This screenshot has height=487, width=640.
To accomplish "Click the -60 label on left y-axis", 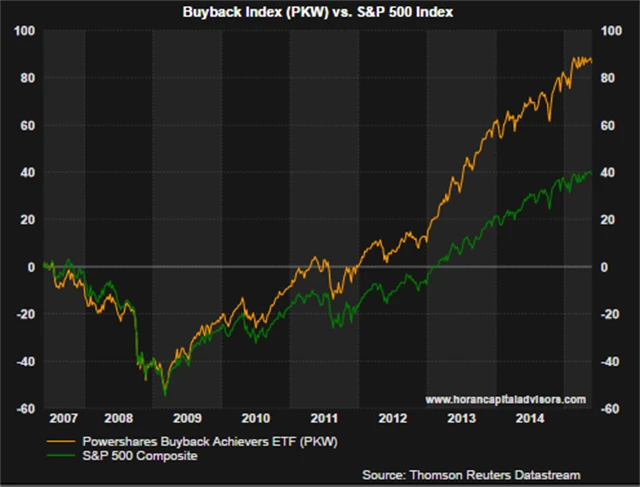I will (24, 408).
